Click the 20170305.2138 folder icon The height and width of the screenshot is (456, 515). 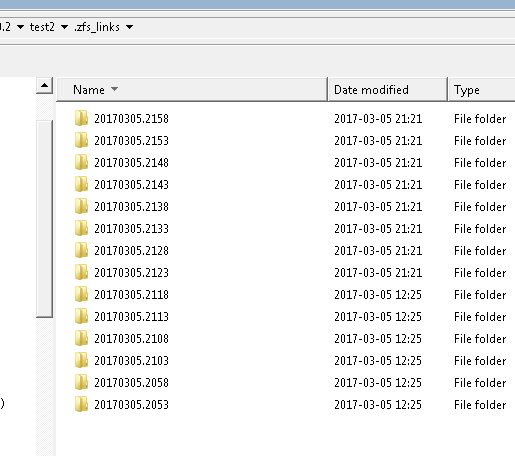[81, 206]
